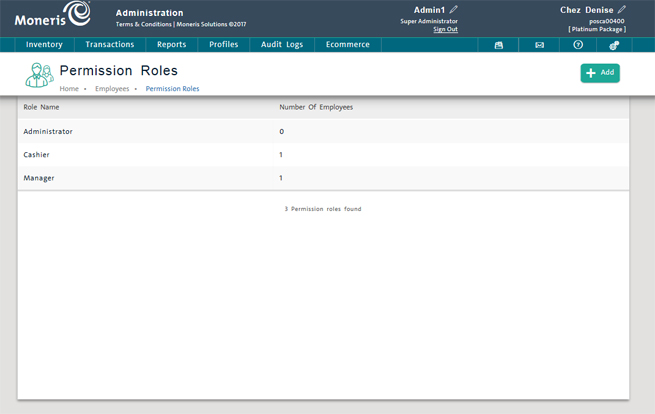
Task: Select the Manager role row
Action: (323, 178)
